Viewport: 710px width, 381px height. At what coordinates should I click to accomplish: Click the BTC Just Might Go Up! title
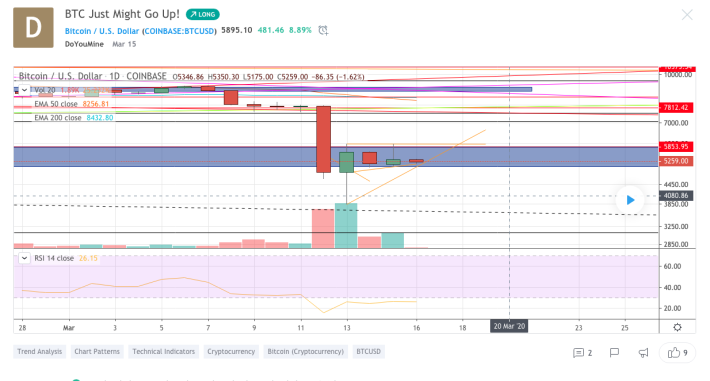click(x=122, y=14)
